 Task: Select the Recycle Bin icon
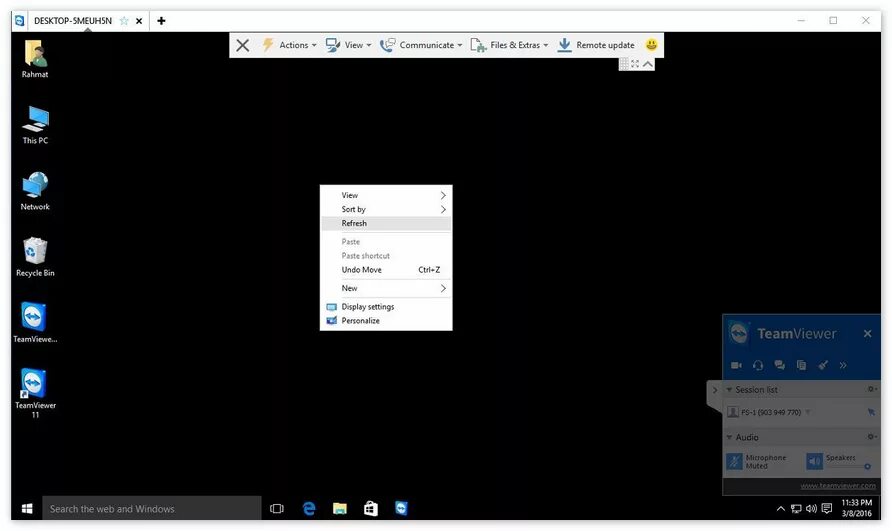click(x=35, y=257)
